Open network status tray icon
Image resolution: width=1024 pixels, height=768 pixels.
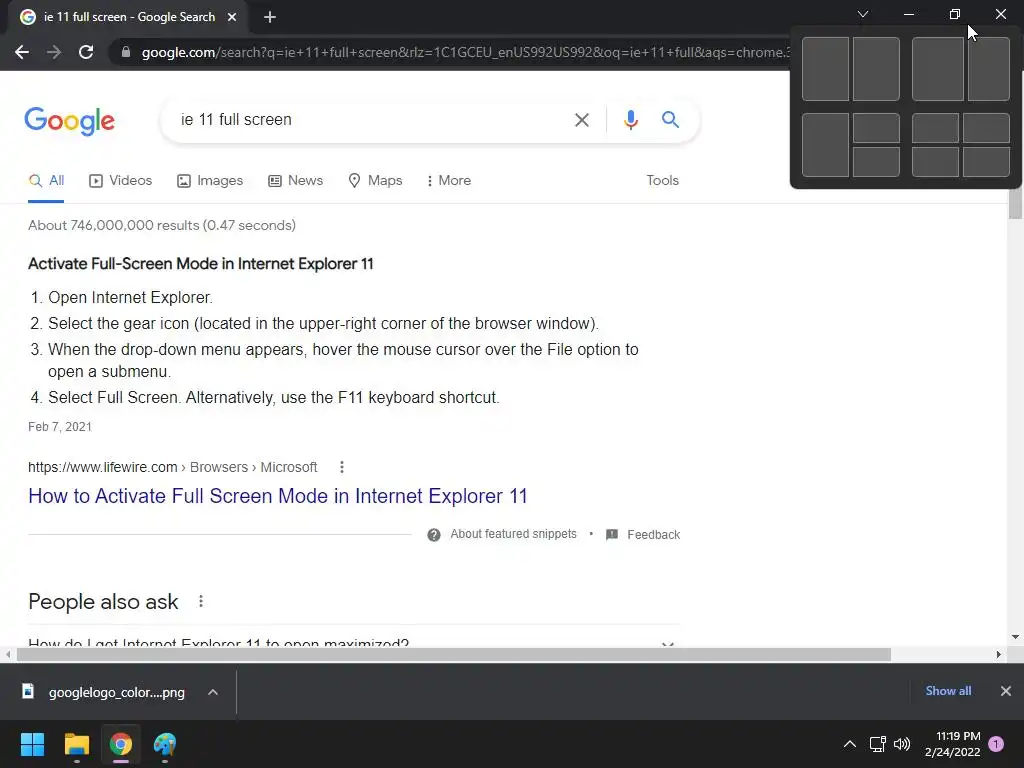pyautogui.click(x=878, y=744)
